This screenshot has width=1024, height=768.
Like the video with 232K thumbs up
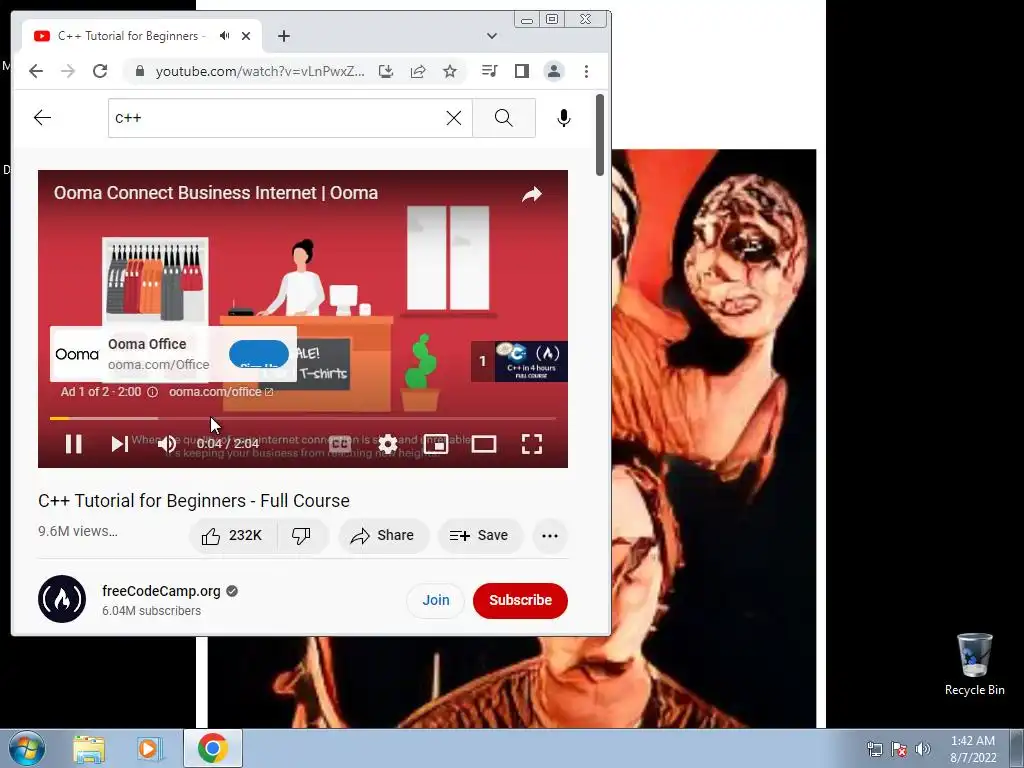coord(232,536)
